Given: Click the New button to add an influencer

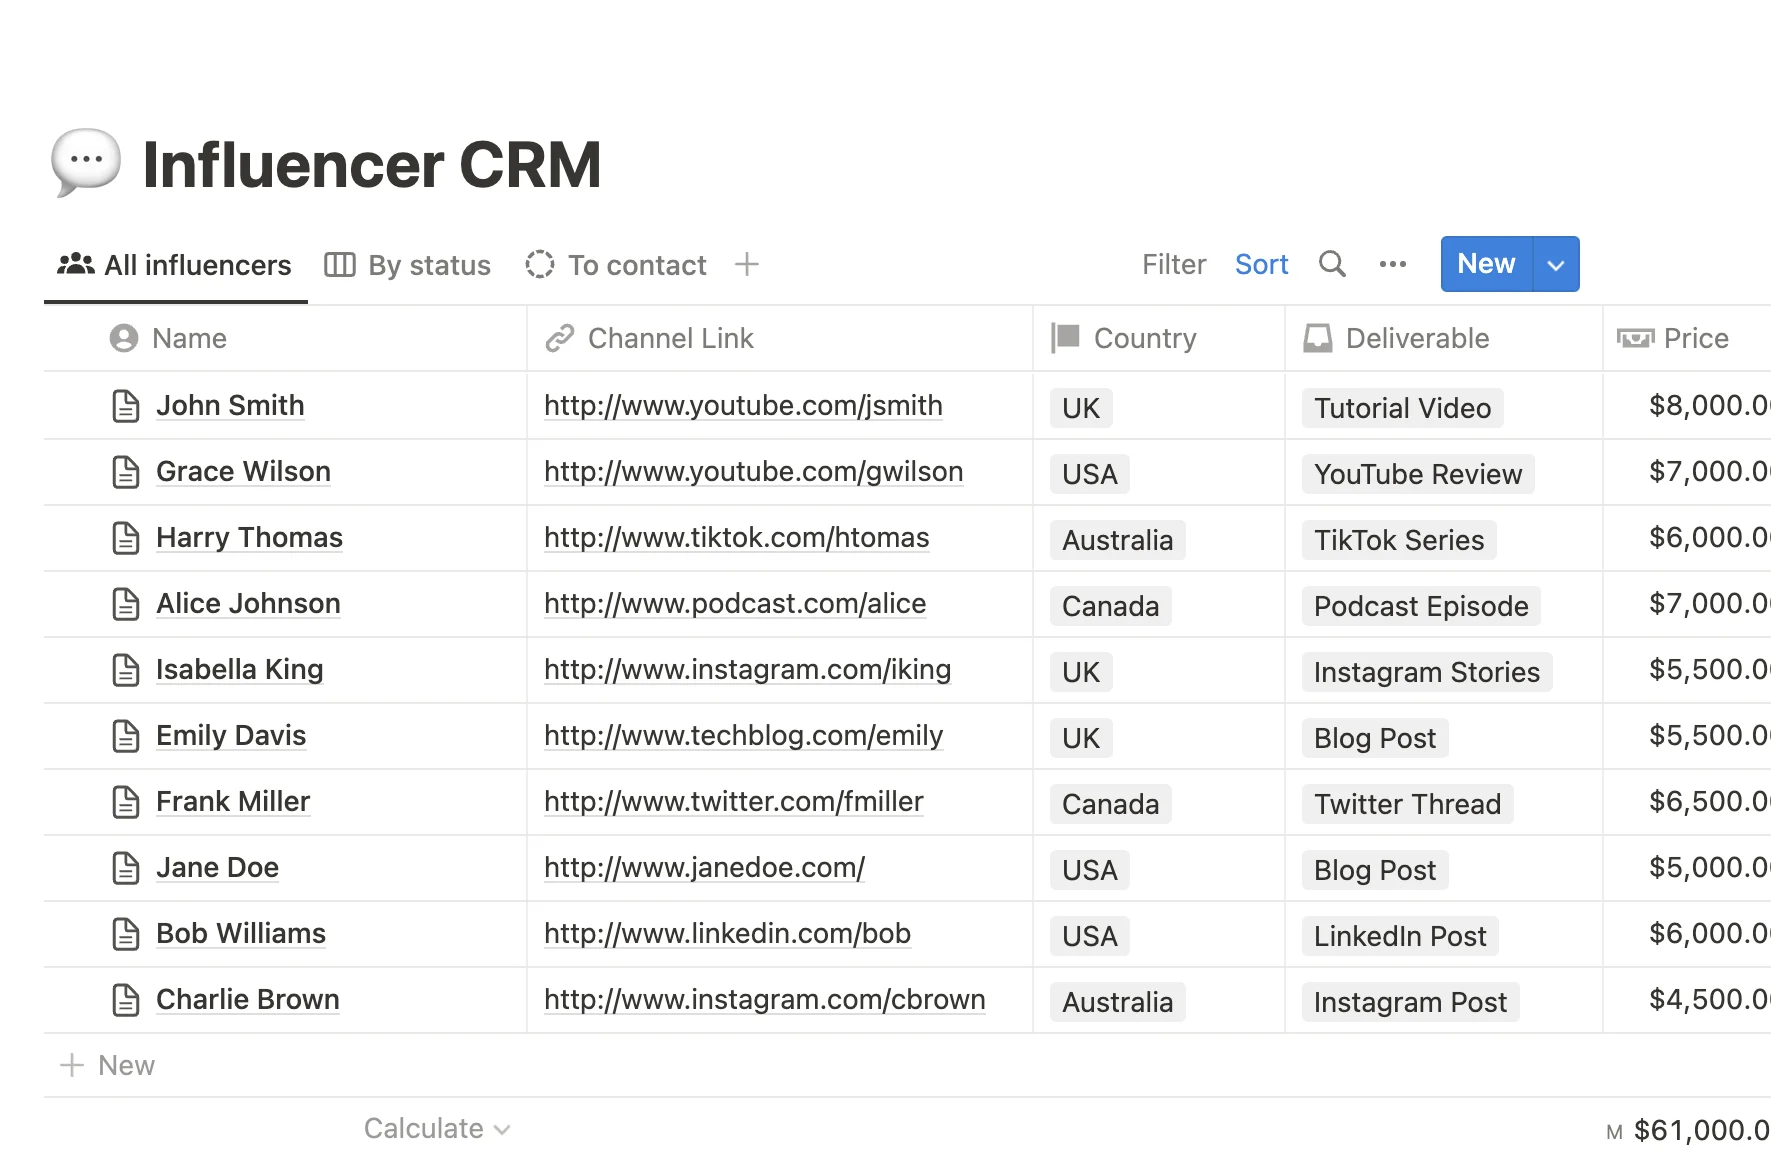Looking at the screenshot, I should tap(1485, 264).
